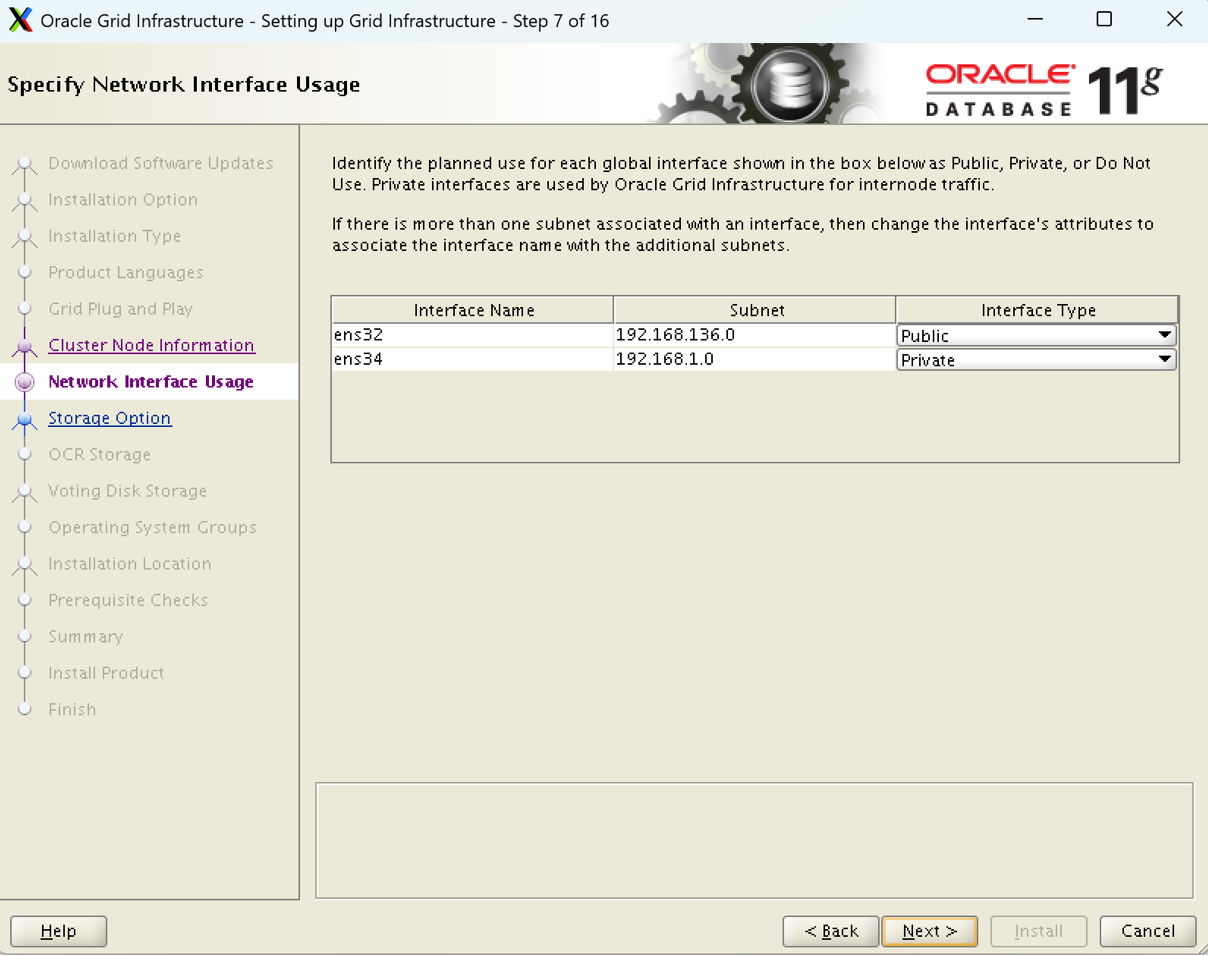This screenshot has height=956, width=1208.
Task: Select Network Interface Usage step
Action: 151,382
